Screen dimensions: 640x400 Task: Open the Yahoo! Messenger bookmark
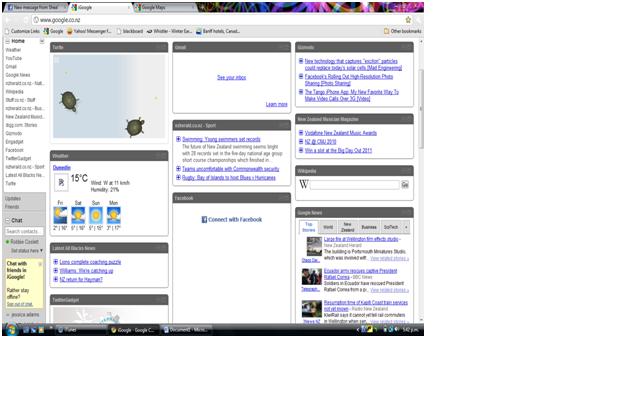pos(89,31)
